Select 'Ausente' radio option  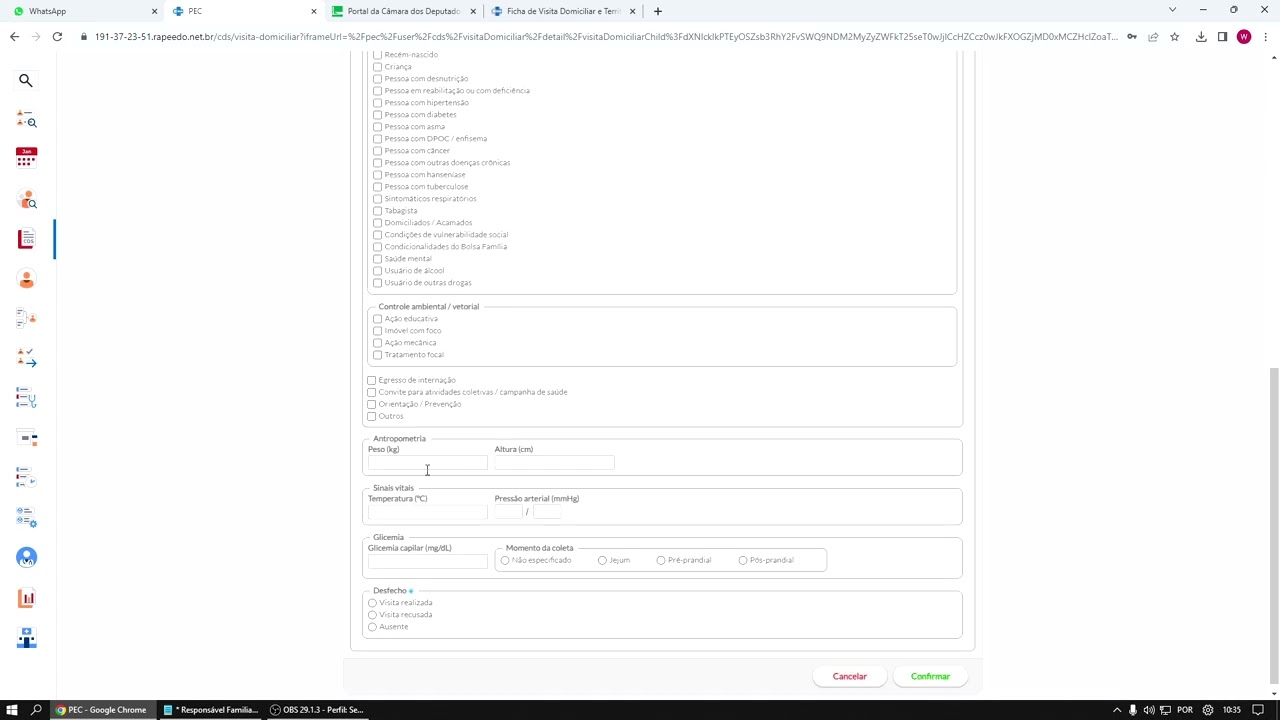372,627
